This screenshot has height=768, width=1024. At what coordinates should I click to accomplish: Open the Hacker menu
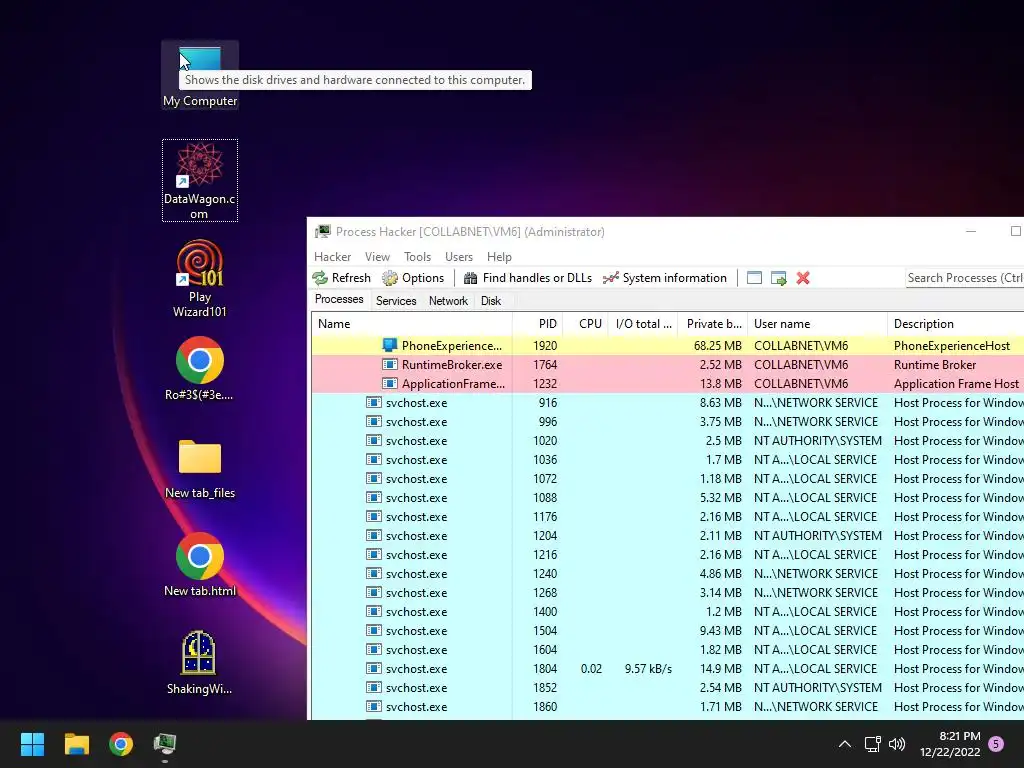click(x=332, y=257)
